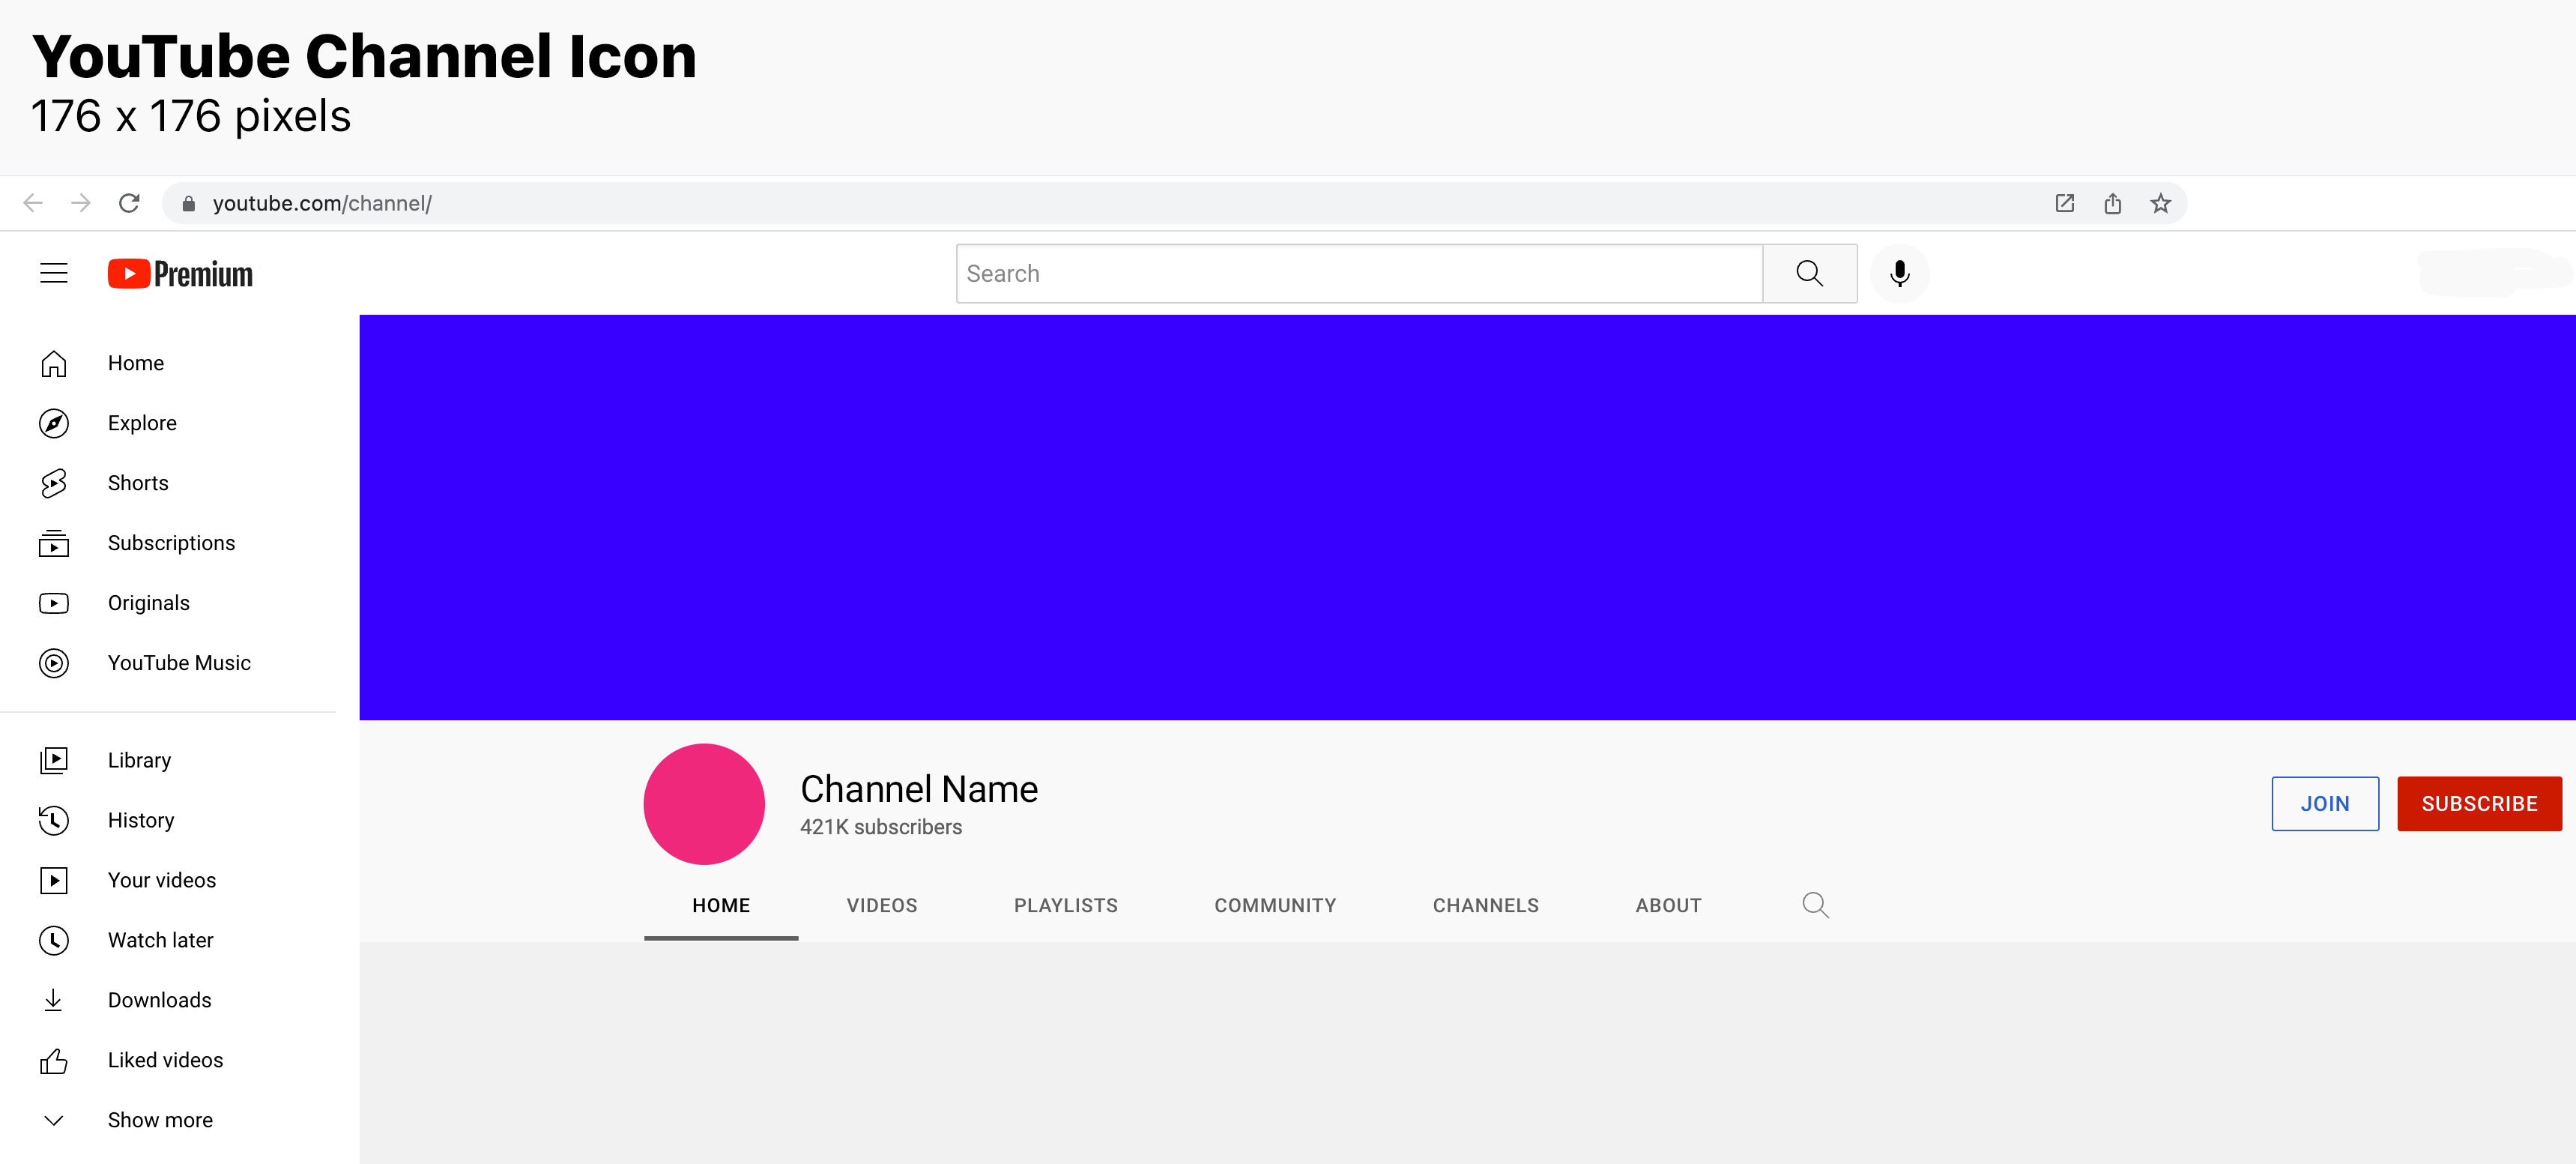Open the COMMUNITY tab
Viewport: 2576px width, 1164px height.
tap(1275, 905)
